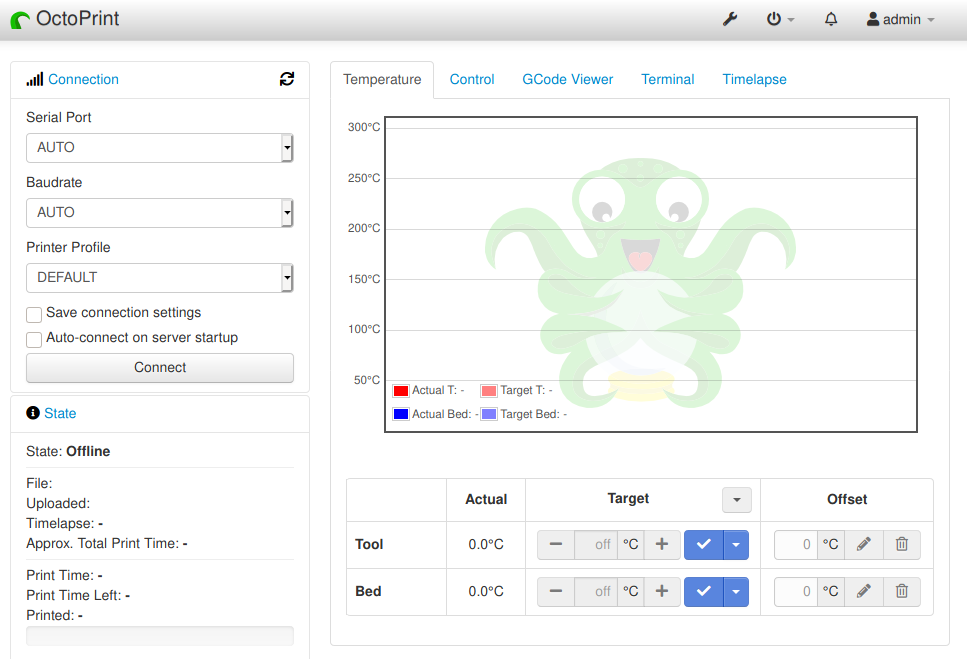Click the Offset column header
The image size is (967, 659).
pos(847,499)
